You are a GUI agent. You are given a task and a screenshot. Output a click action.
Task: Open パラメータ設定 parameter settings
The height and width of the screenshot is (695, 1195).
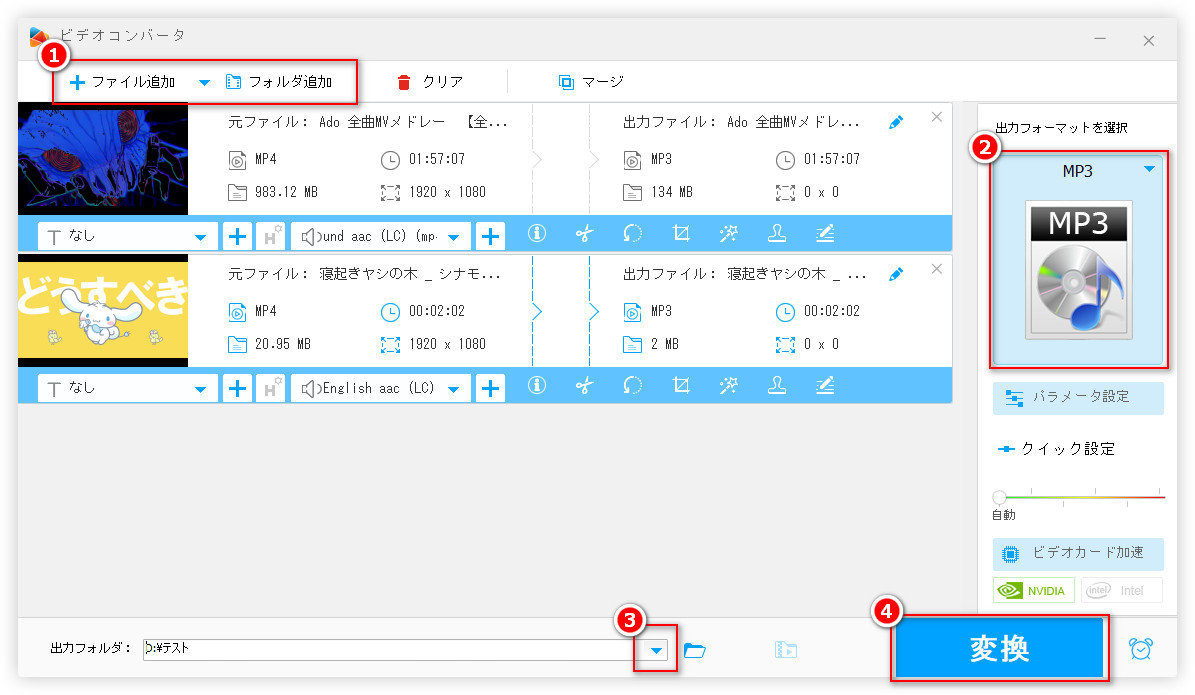[1078, 398]
